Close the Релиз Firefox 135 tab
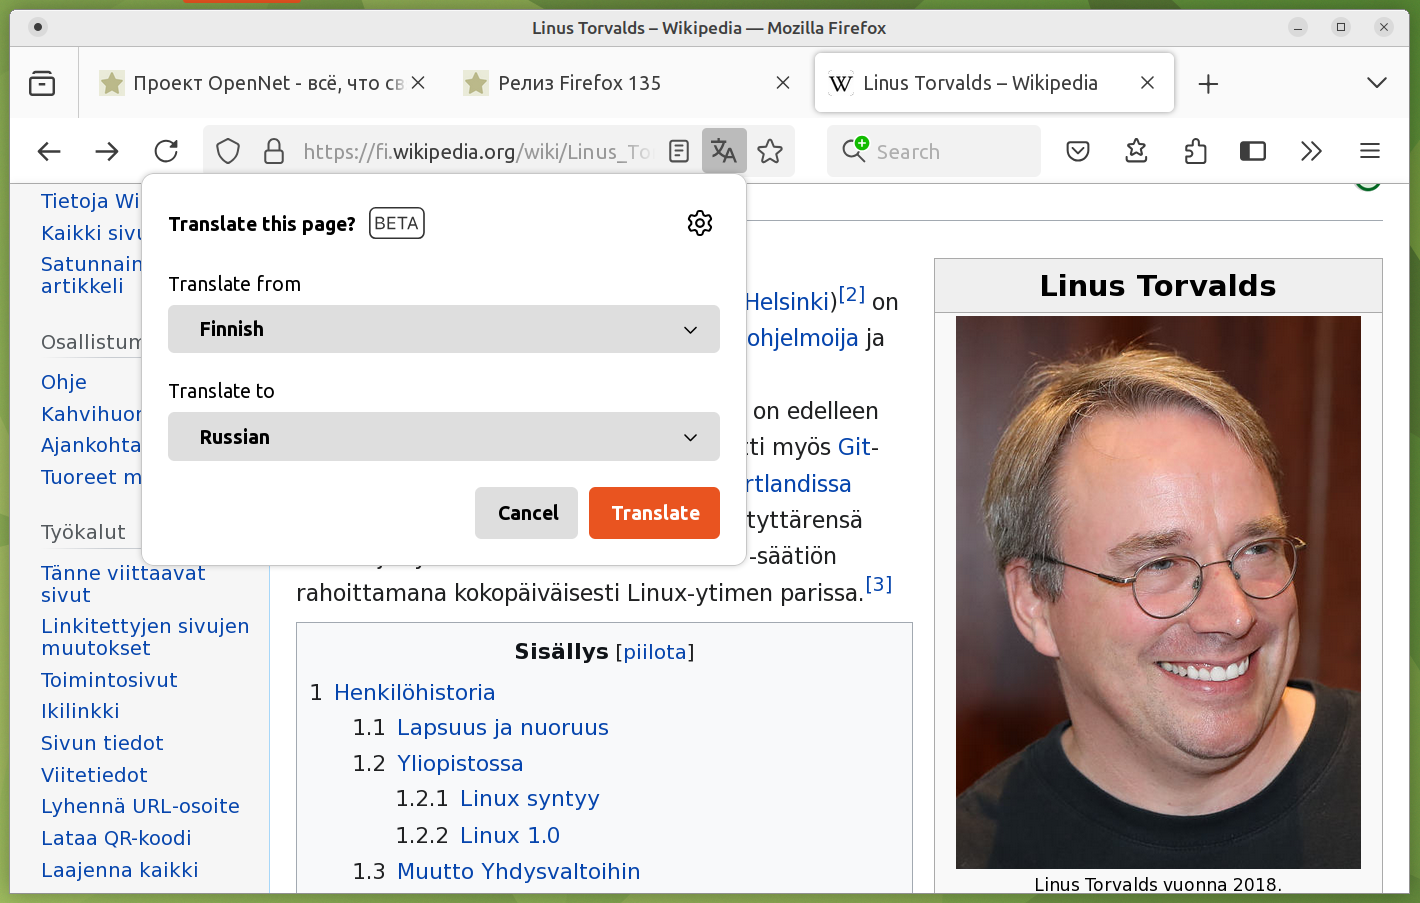1420x903 pixels. click(x=783, y=83)
